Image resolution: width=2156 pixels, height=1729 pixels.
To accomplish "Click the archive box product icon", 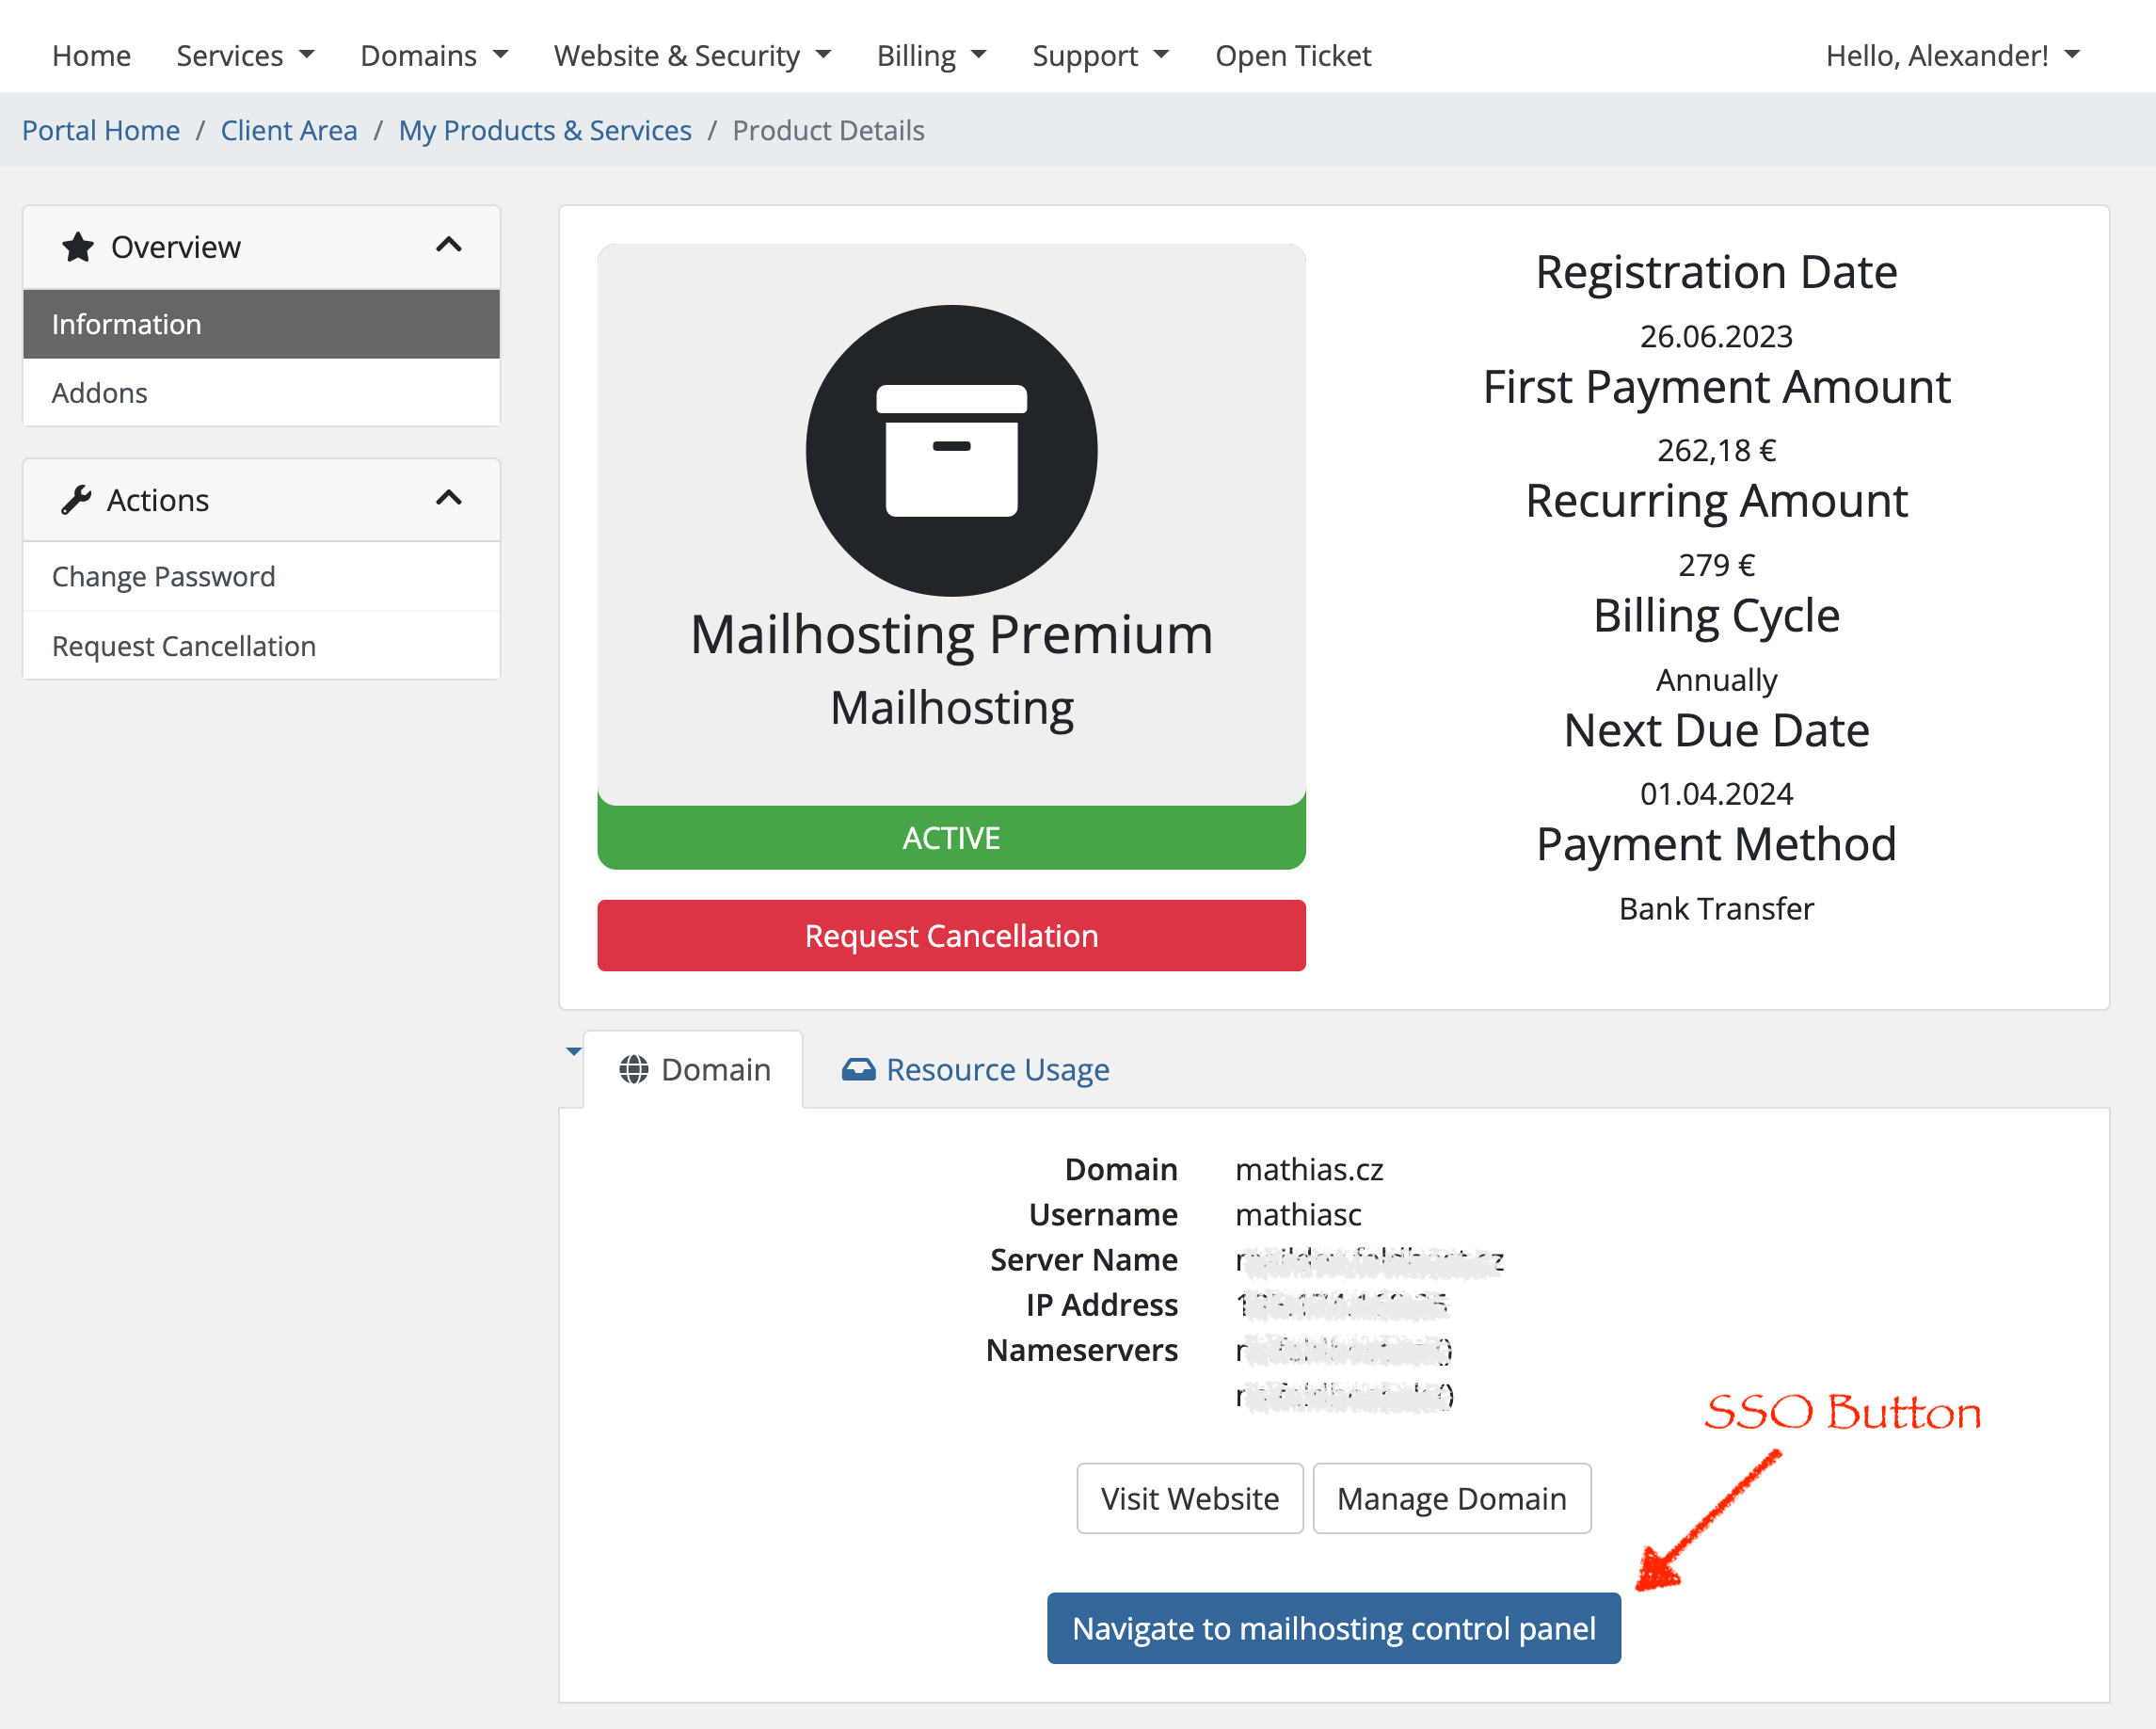I will tap(951, 450).
